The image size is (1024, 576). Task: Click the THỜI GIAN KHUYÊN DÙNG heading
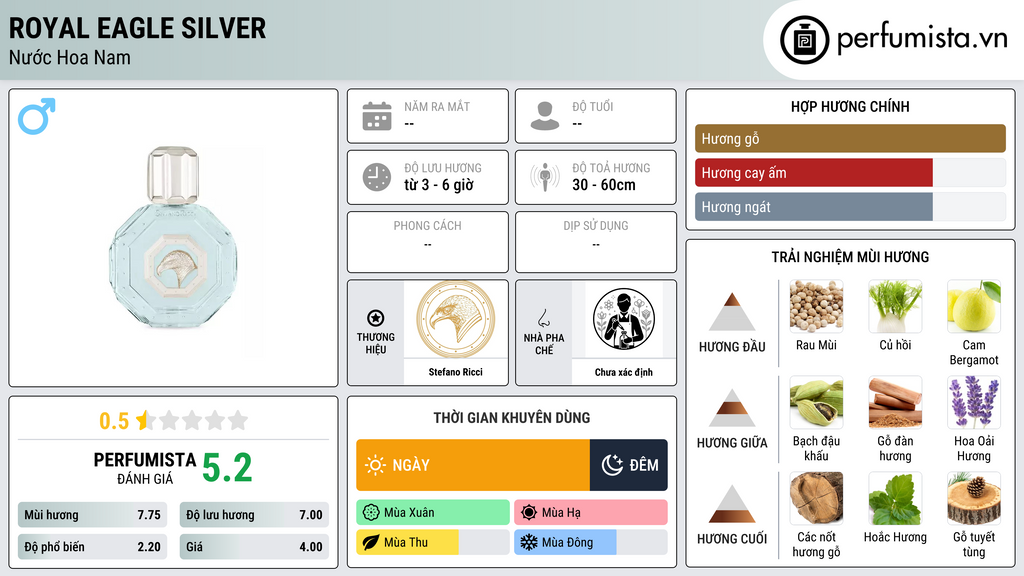point(512,418)
